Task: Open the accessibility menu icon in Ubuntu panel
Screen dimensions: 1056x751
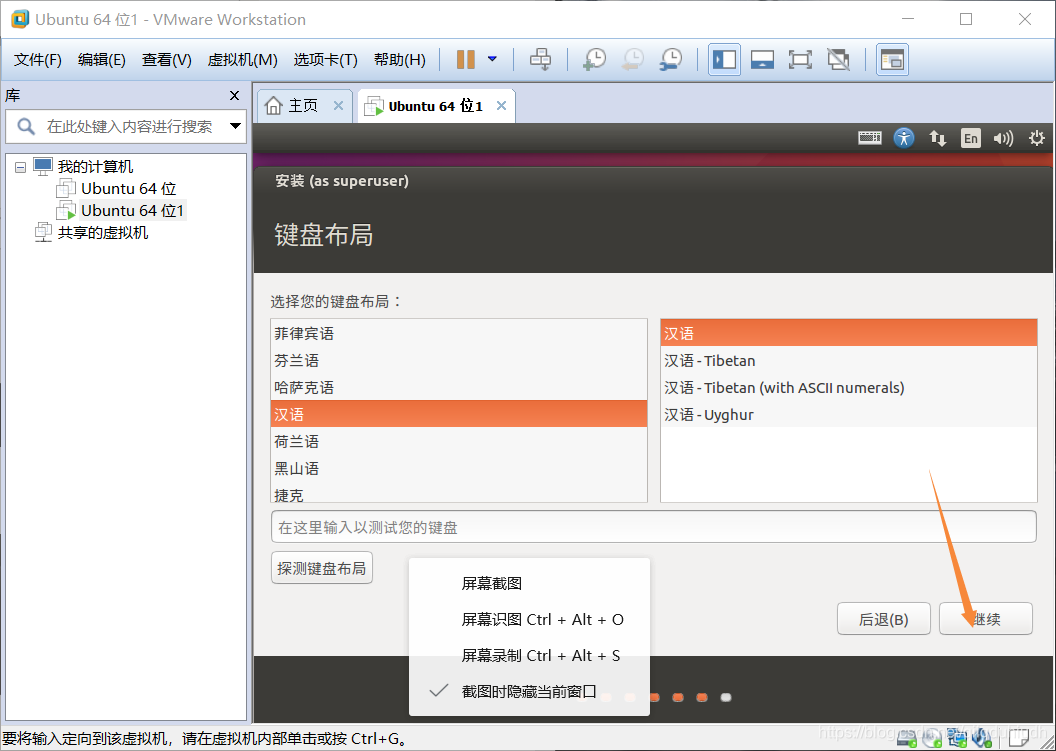Action: point(904,138)
